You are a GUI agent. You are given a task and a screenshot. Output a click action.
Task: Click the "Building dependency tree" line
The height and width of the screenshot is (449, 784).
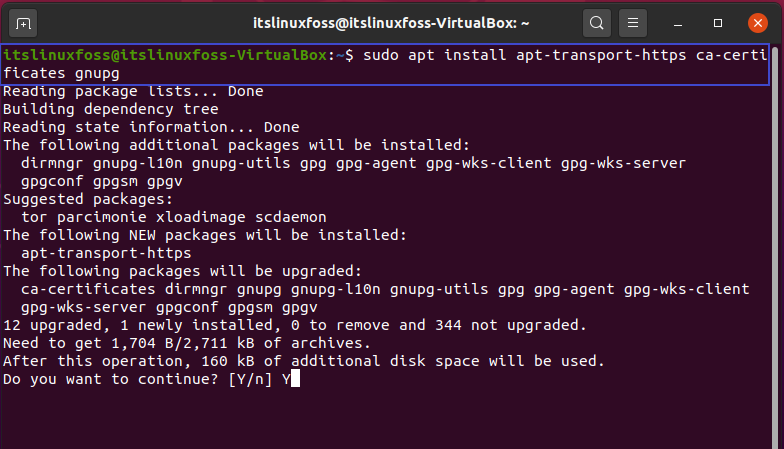coord(110,110)
